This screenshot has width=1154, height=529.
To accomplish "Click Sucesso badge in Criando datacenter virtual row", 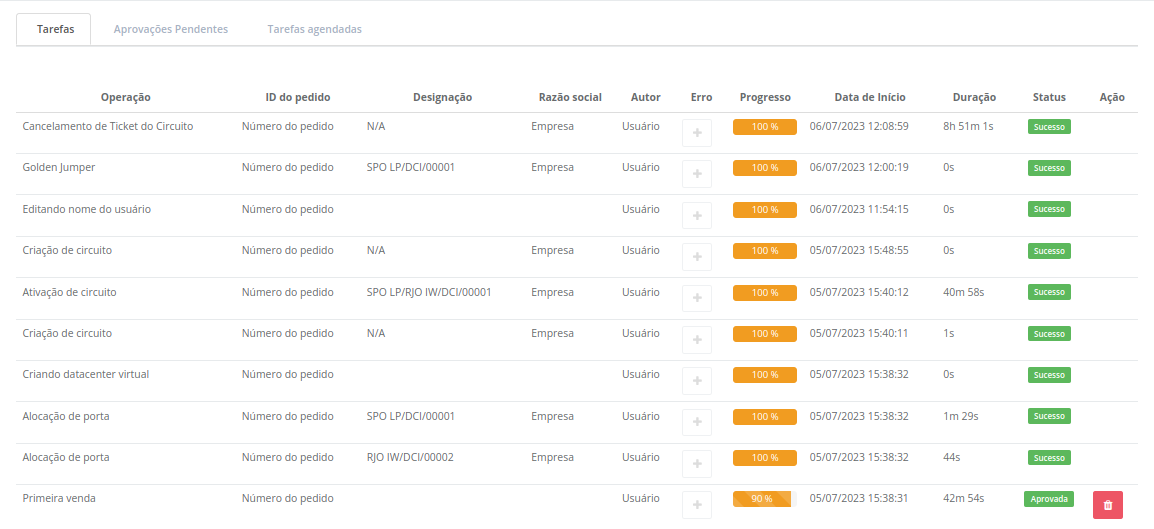I will tap(1049, 374).
